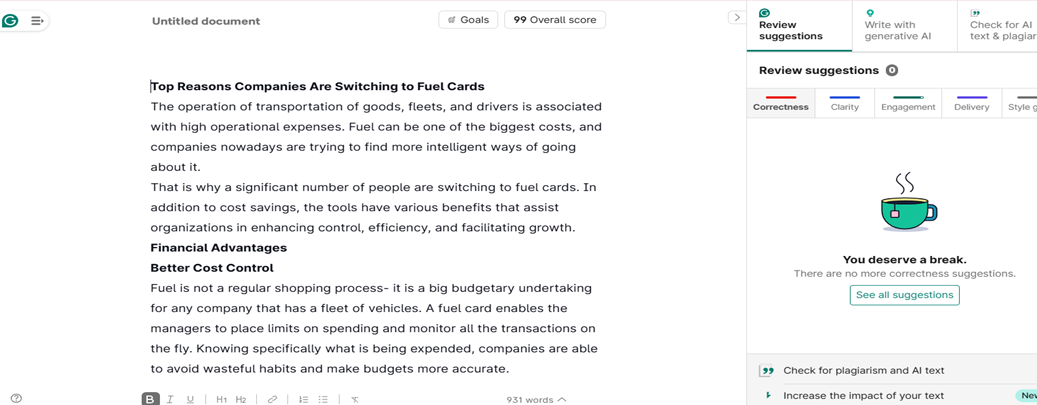Select the Clarity suggestions tab
Screen dimensions: 1037x405
tap(844, 104)
